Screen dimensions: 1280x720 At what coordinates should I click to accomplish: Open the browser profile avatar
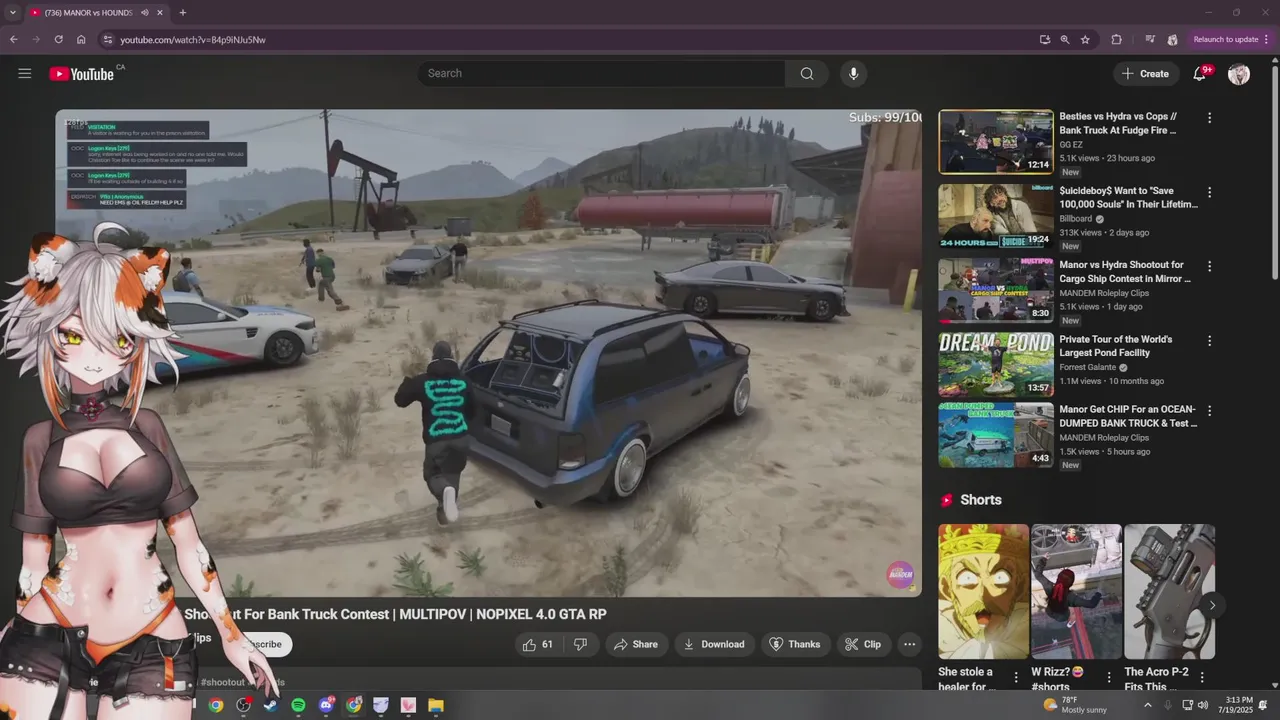coord(1172,39)
